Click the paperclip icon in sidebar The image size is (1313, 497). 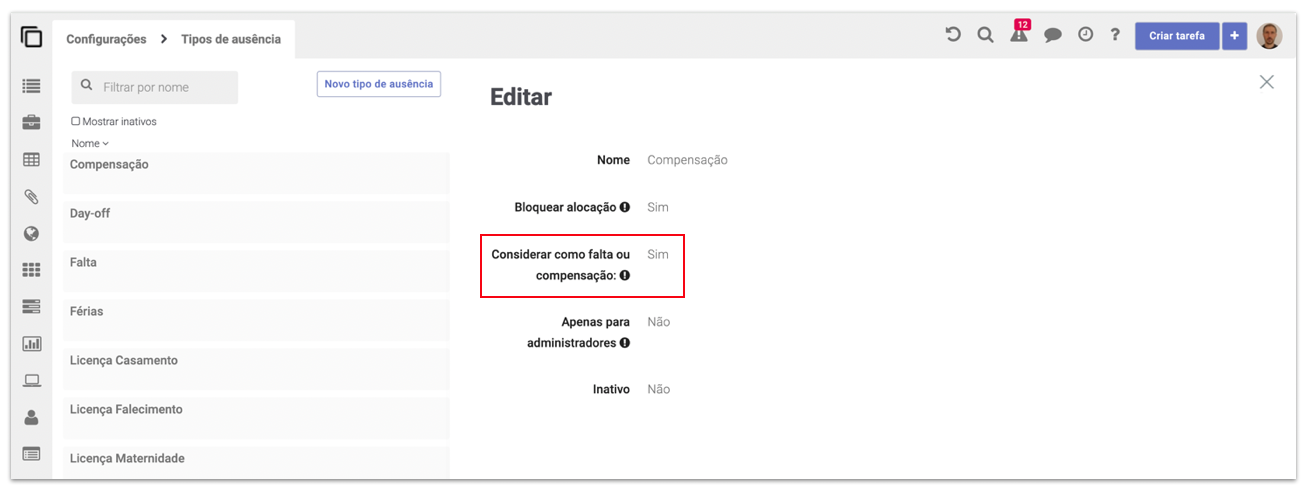click(31, 197)
